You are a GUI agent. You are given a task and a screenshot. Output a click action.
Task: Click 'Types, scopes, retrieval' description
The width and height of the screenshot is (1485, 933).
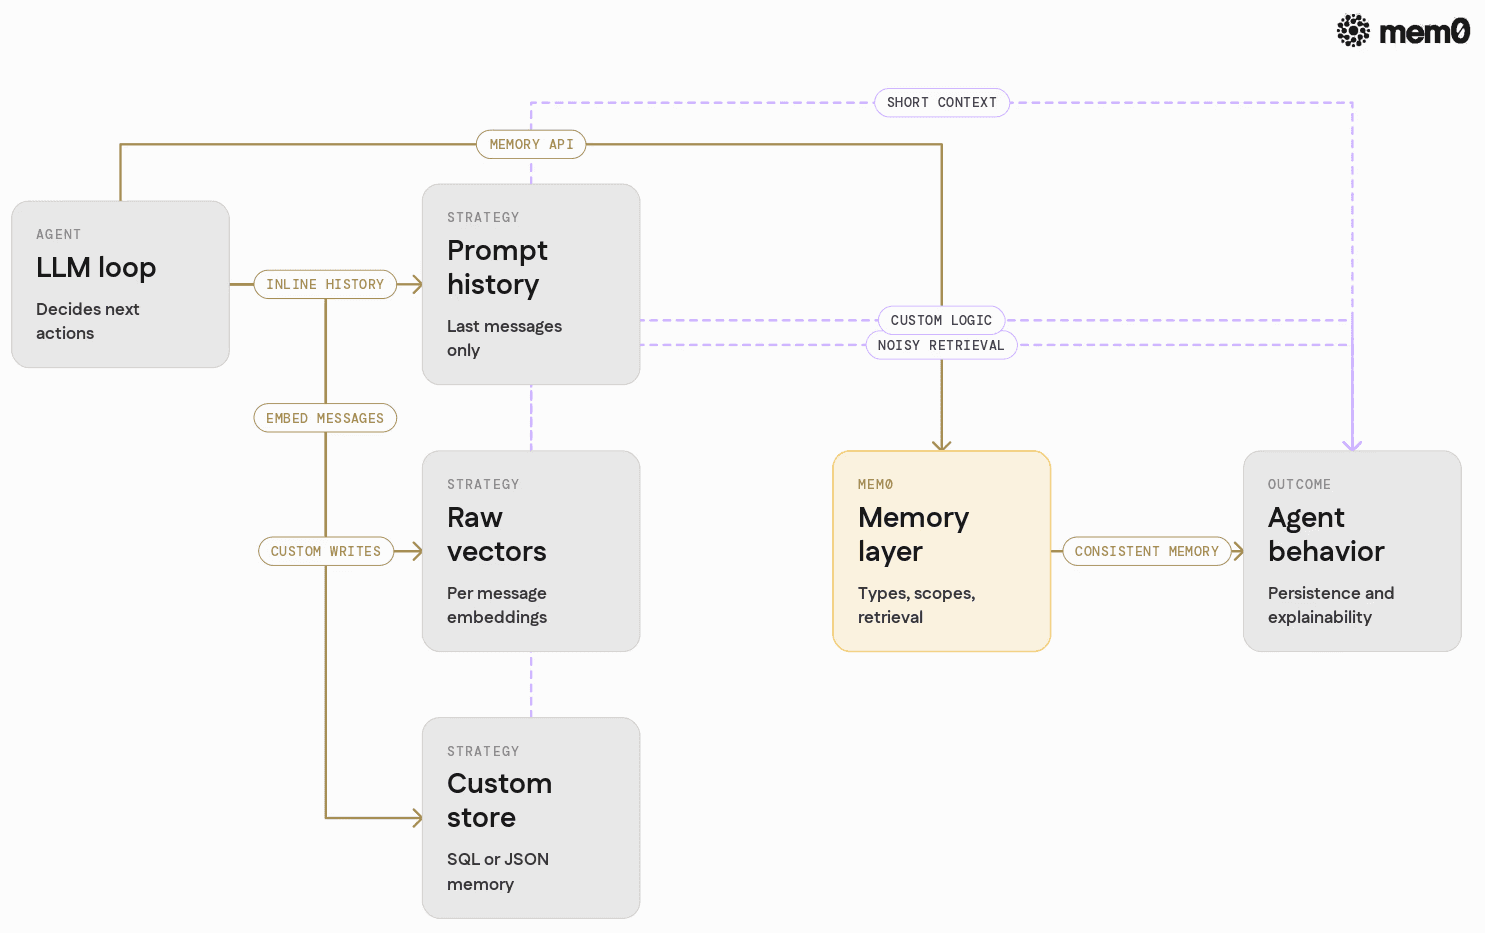[916, 605]
